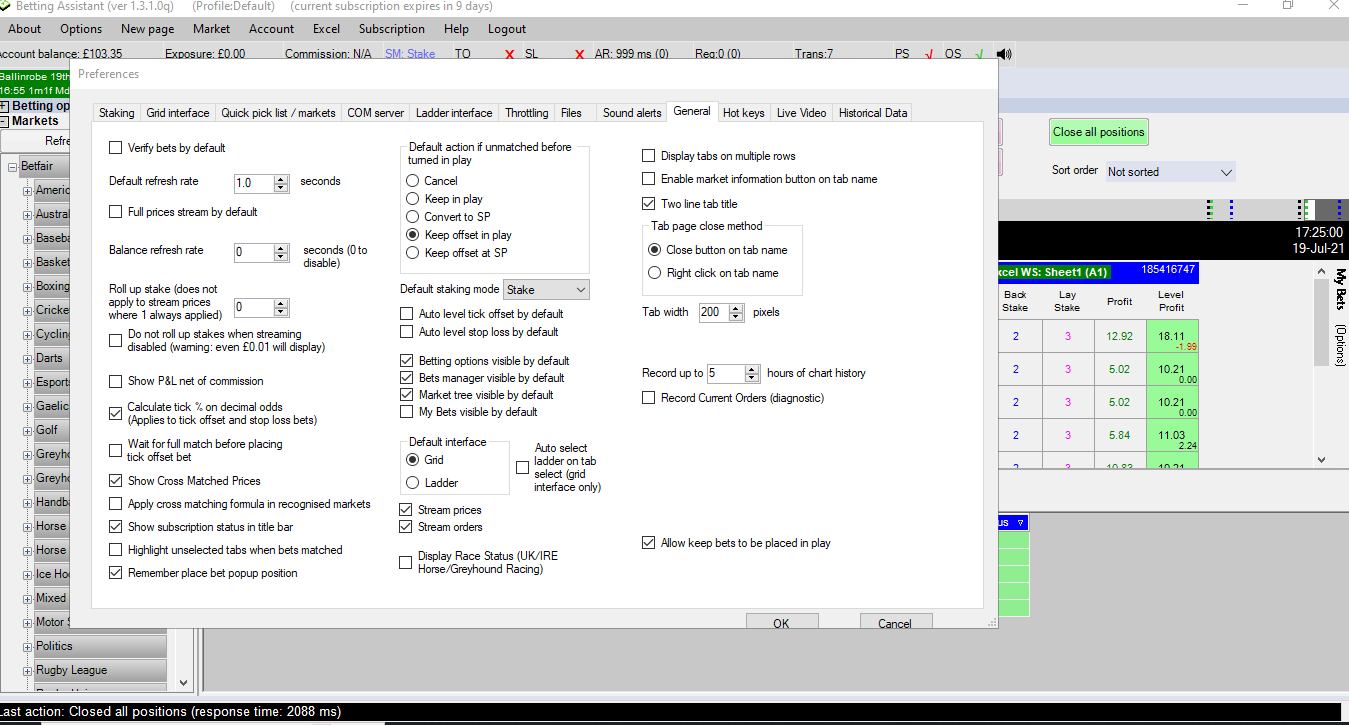
Task: Enable Auto level tick offset by default
Action: pos(406,314)
